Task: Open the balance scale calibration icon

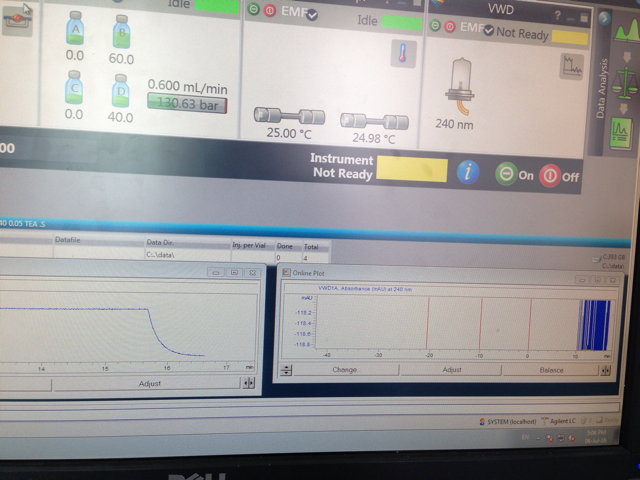Action: (624, 83)
